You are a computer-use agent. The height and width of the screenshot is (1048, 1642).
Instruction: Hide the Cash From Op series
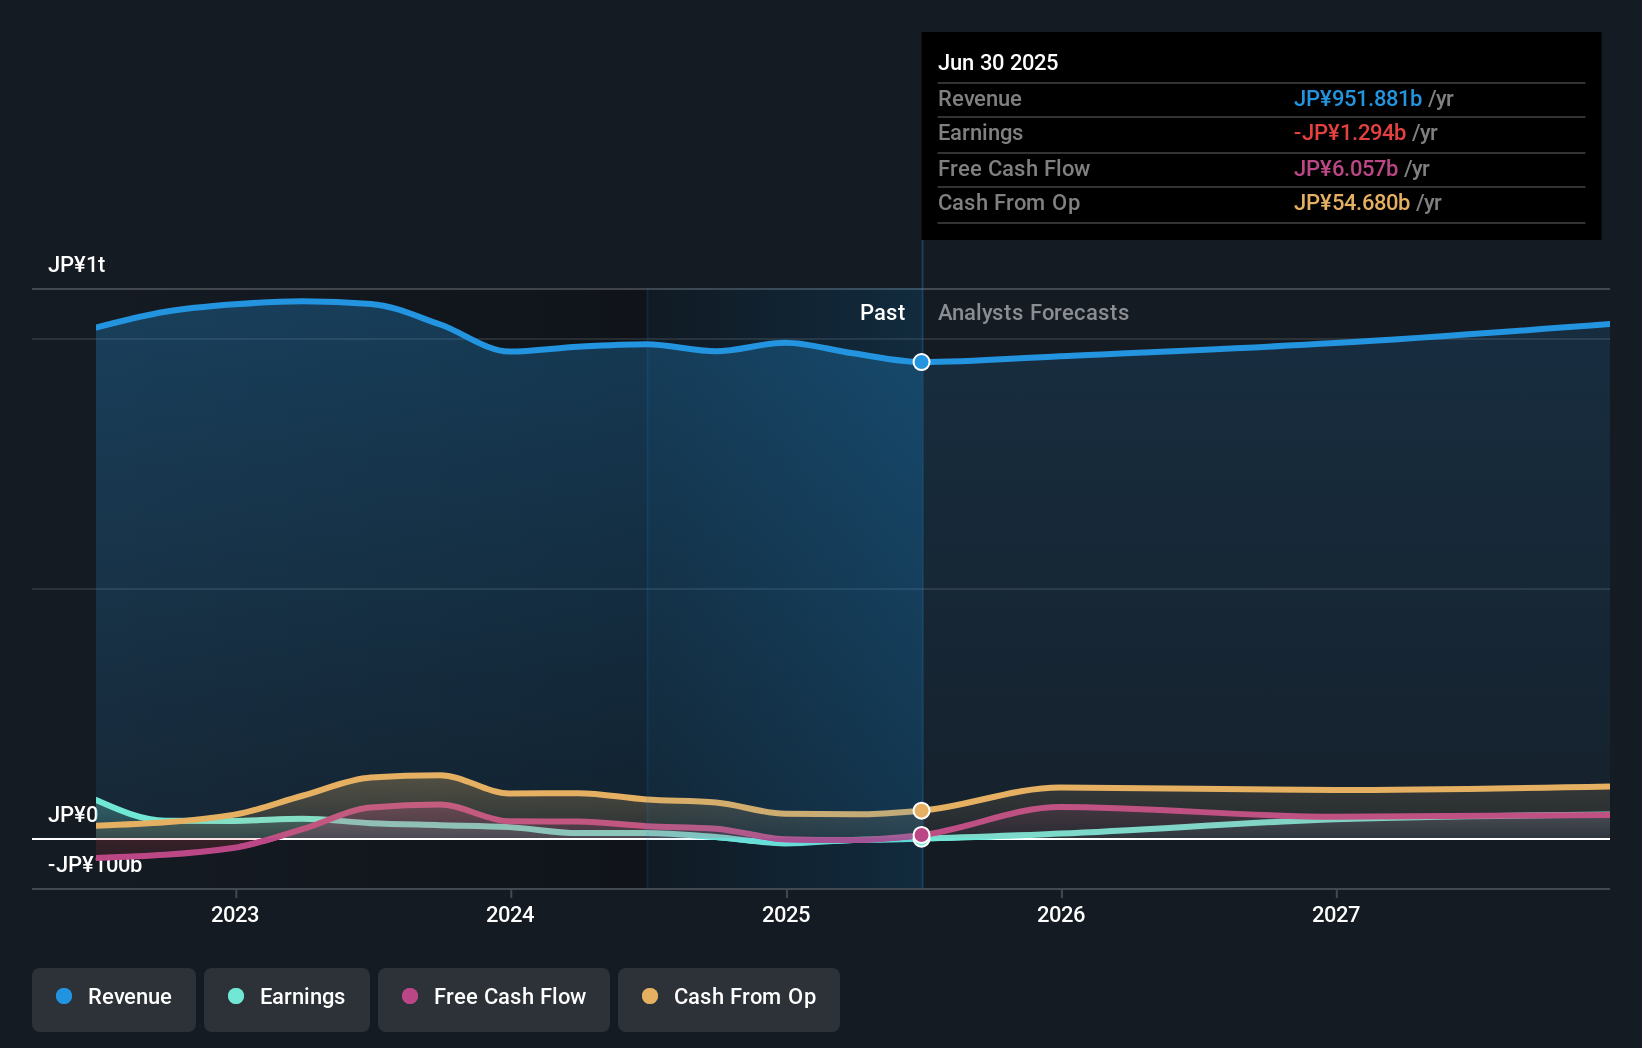728,999
